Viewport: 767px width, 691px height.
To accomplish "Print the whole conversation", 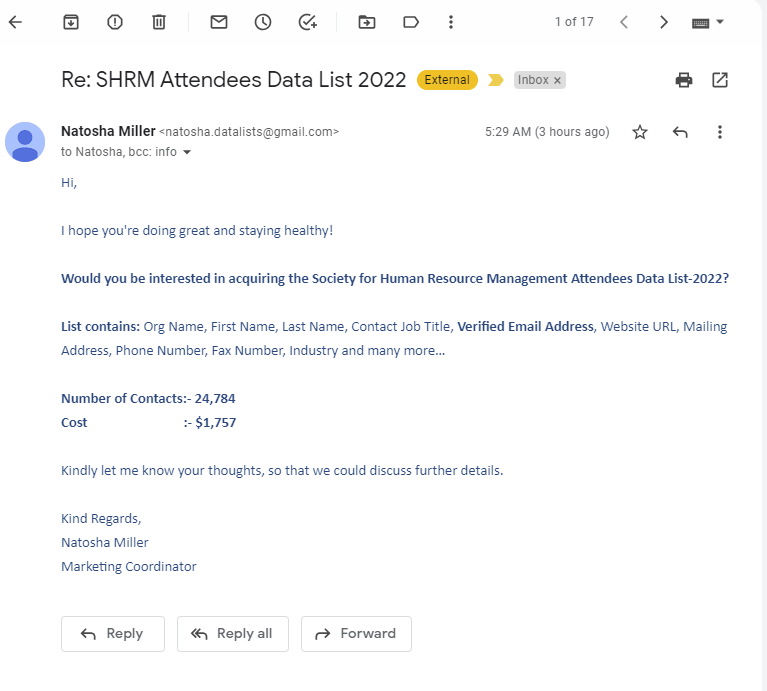I will (684, 80).
